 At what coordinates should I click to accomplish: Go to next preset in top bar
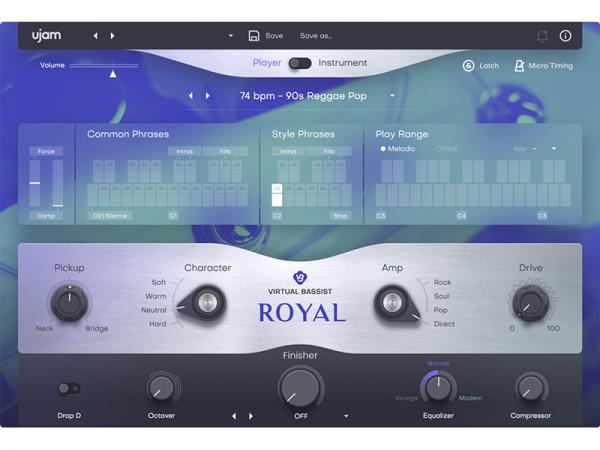[112, 36]
